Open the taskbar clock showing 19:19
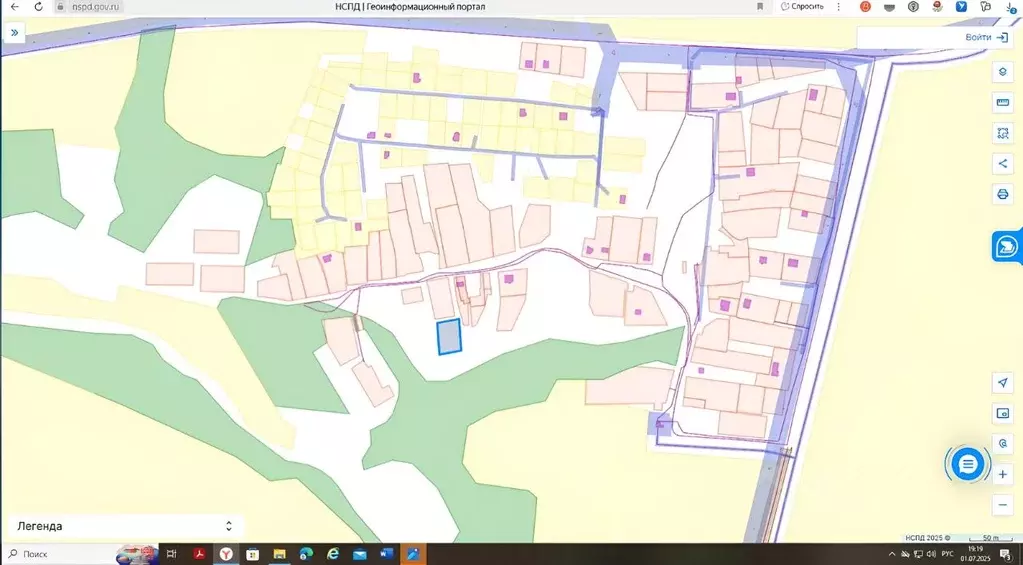Viewport: 1023px width, 565px height. pyautogui.click(x=975, y=555)
